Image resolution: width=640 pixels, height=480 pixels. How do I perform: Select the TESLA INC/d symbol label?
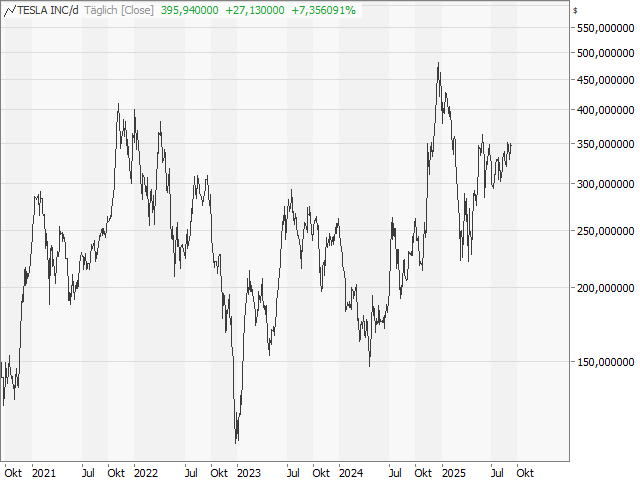pyautogui.click(x=48, y=11)
